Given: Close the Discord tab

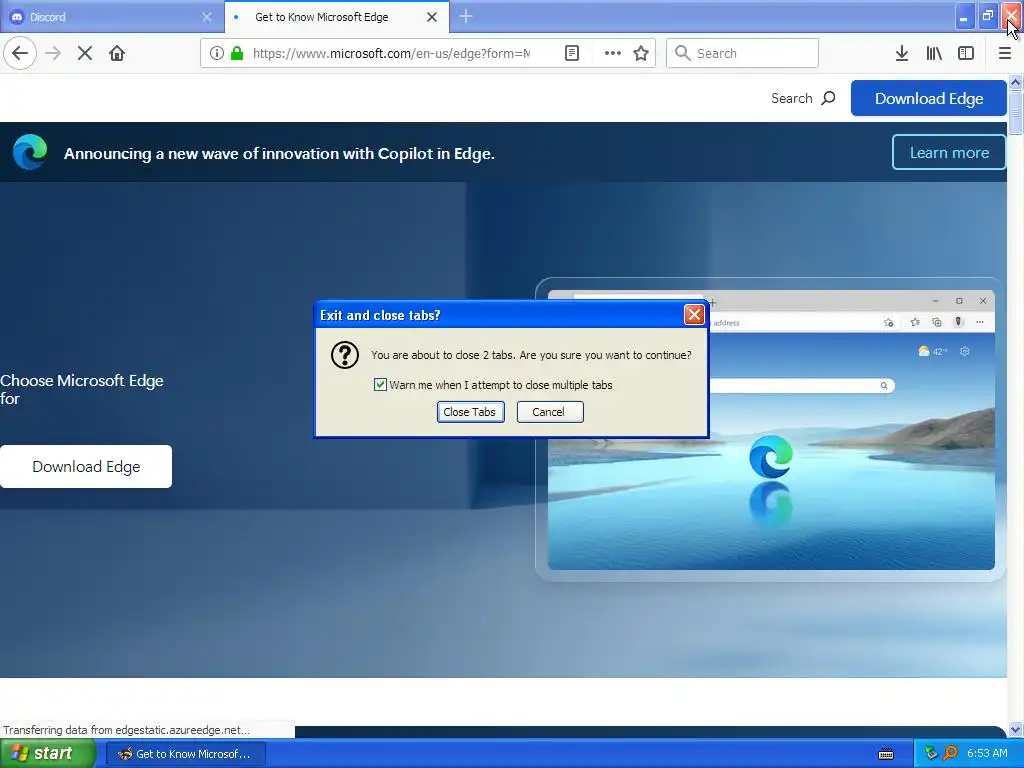Looking at the screenshot, I should tap(207, 17).
